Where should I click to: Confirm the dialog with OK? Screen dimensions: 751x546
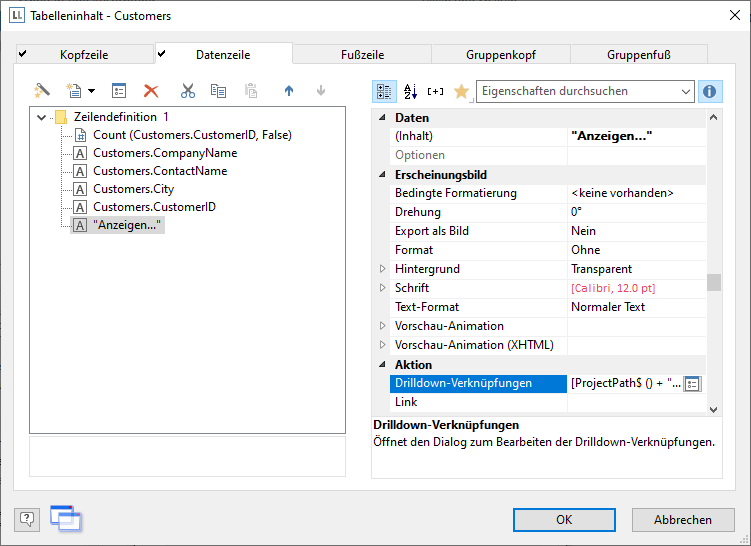564,520
